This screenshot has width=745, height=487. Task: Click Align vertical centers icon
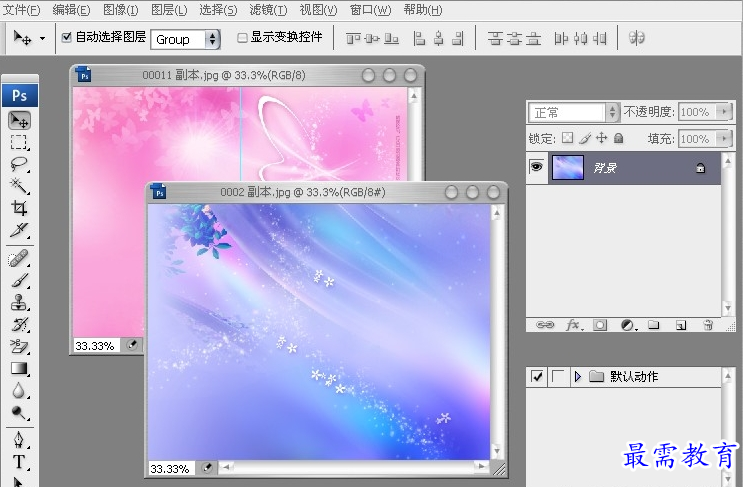tap(372, 38)
